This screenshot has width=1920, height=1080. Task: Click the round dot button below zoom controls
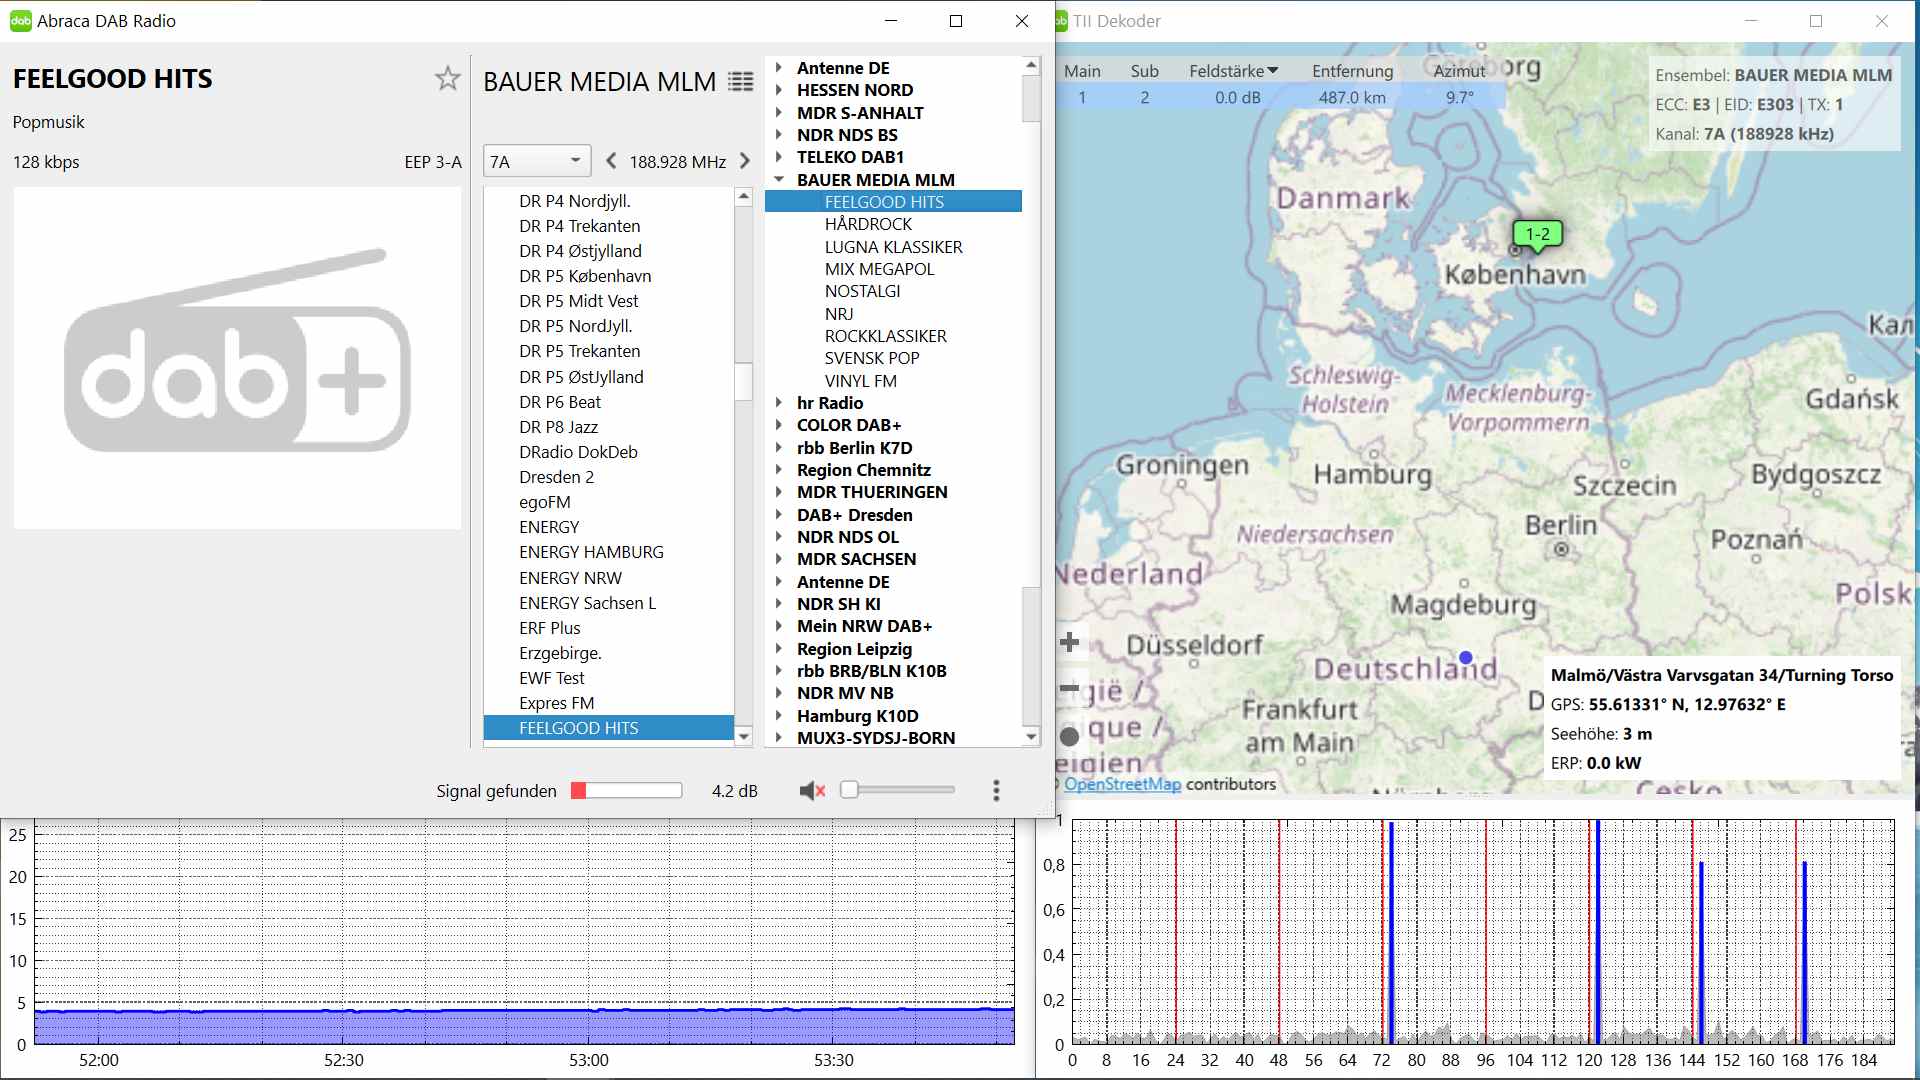tap(1070, 737)
